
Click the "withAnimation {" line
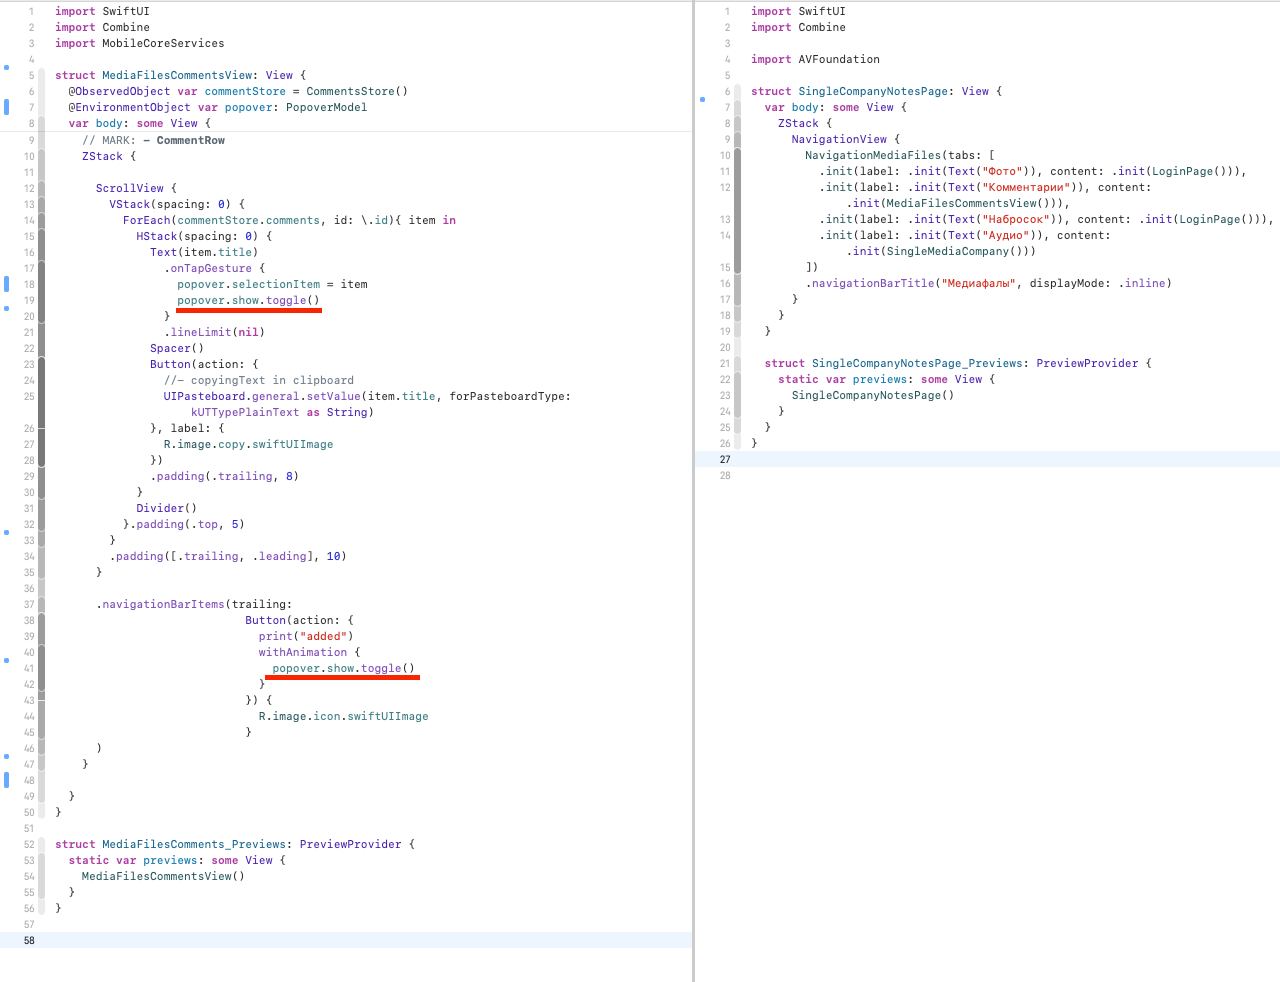309,652
